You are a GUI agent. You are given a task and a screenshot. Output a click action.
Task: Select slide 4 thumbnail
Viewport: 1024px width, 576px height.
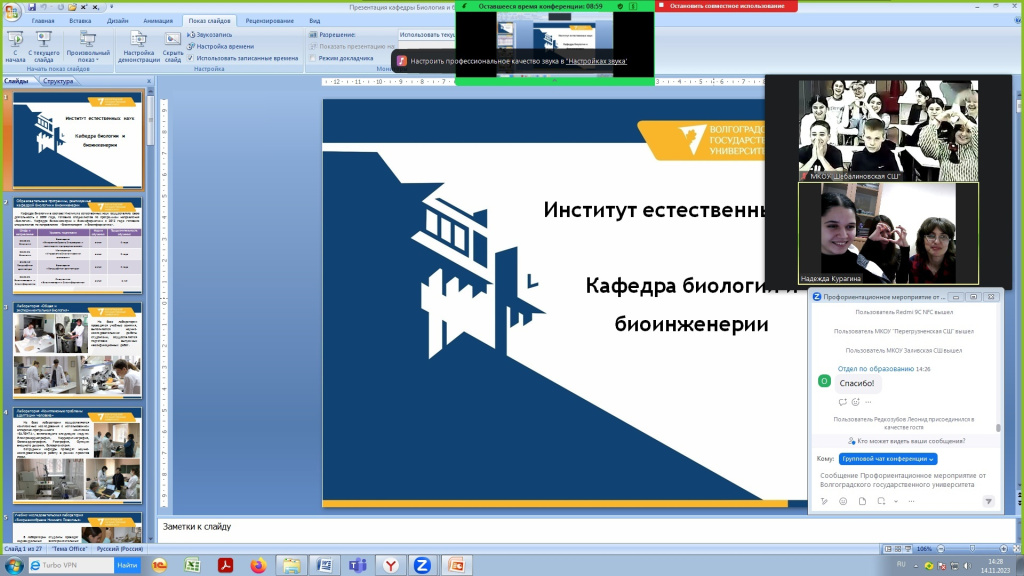point(77,456)
